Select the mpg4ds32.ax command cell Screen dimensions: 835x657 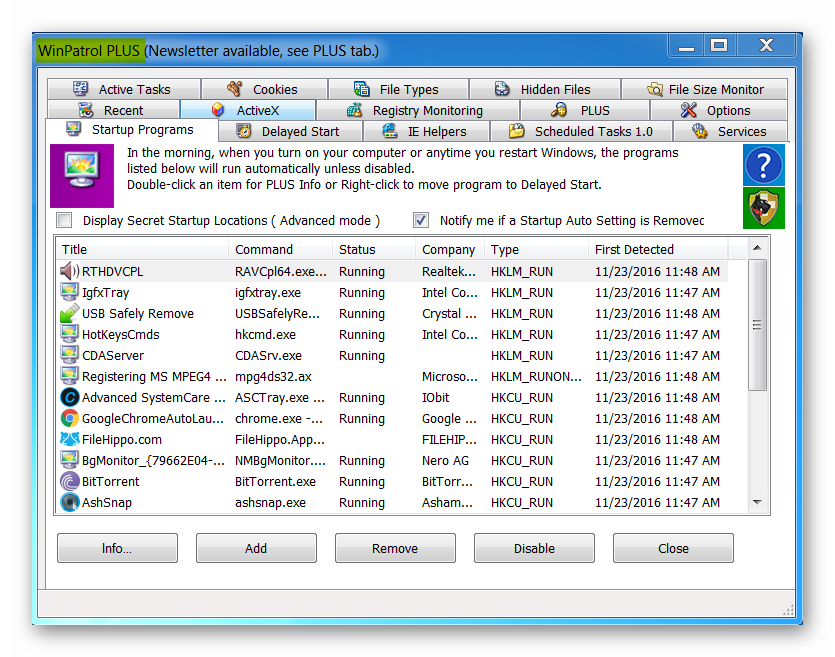tap(273, 376)
